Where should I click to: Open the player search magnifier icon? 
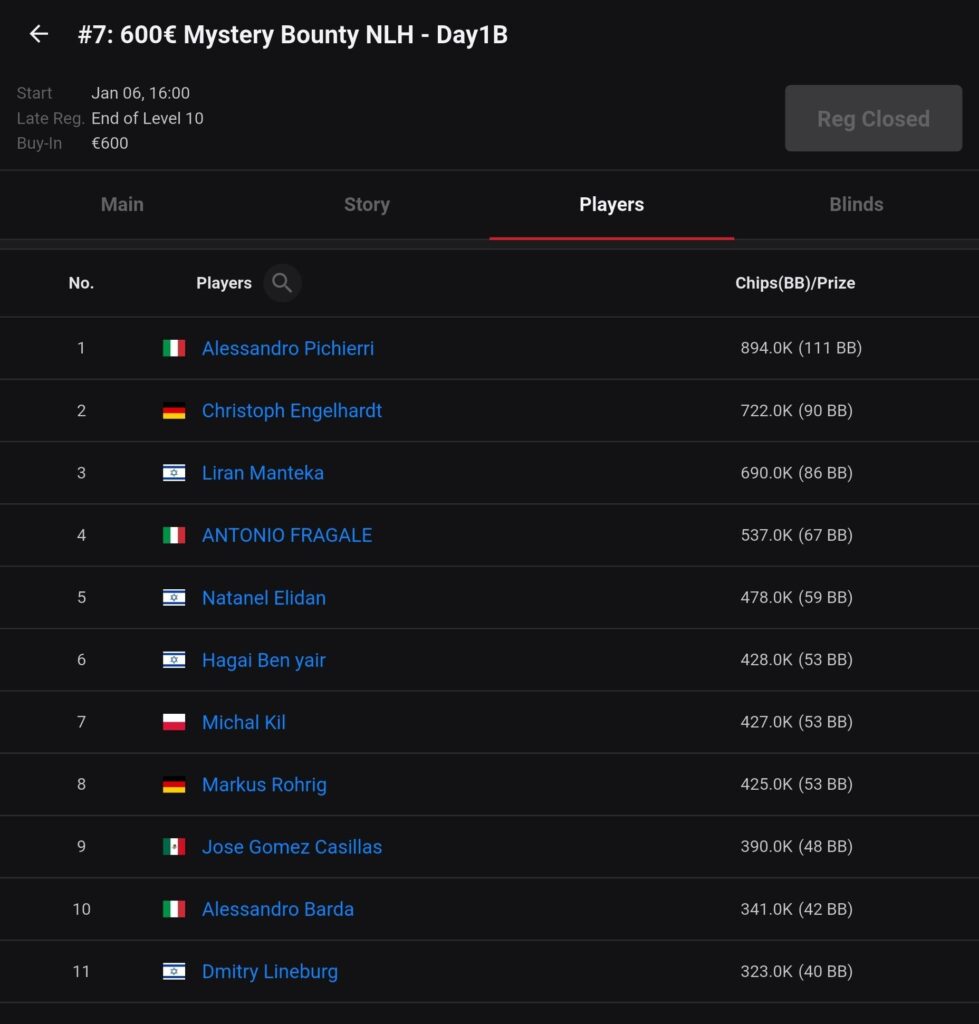pos(282,283)
